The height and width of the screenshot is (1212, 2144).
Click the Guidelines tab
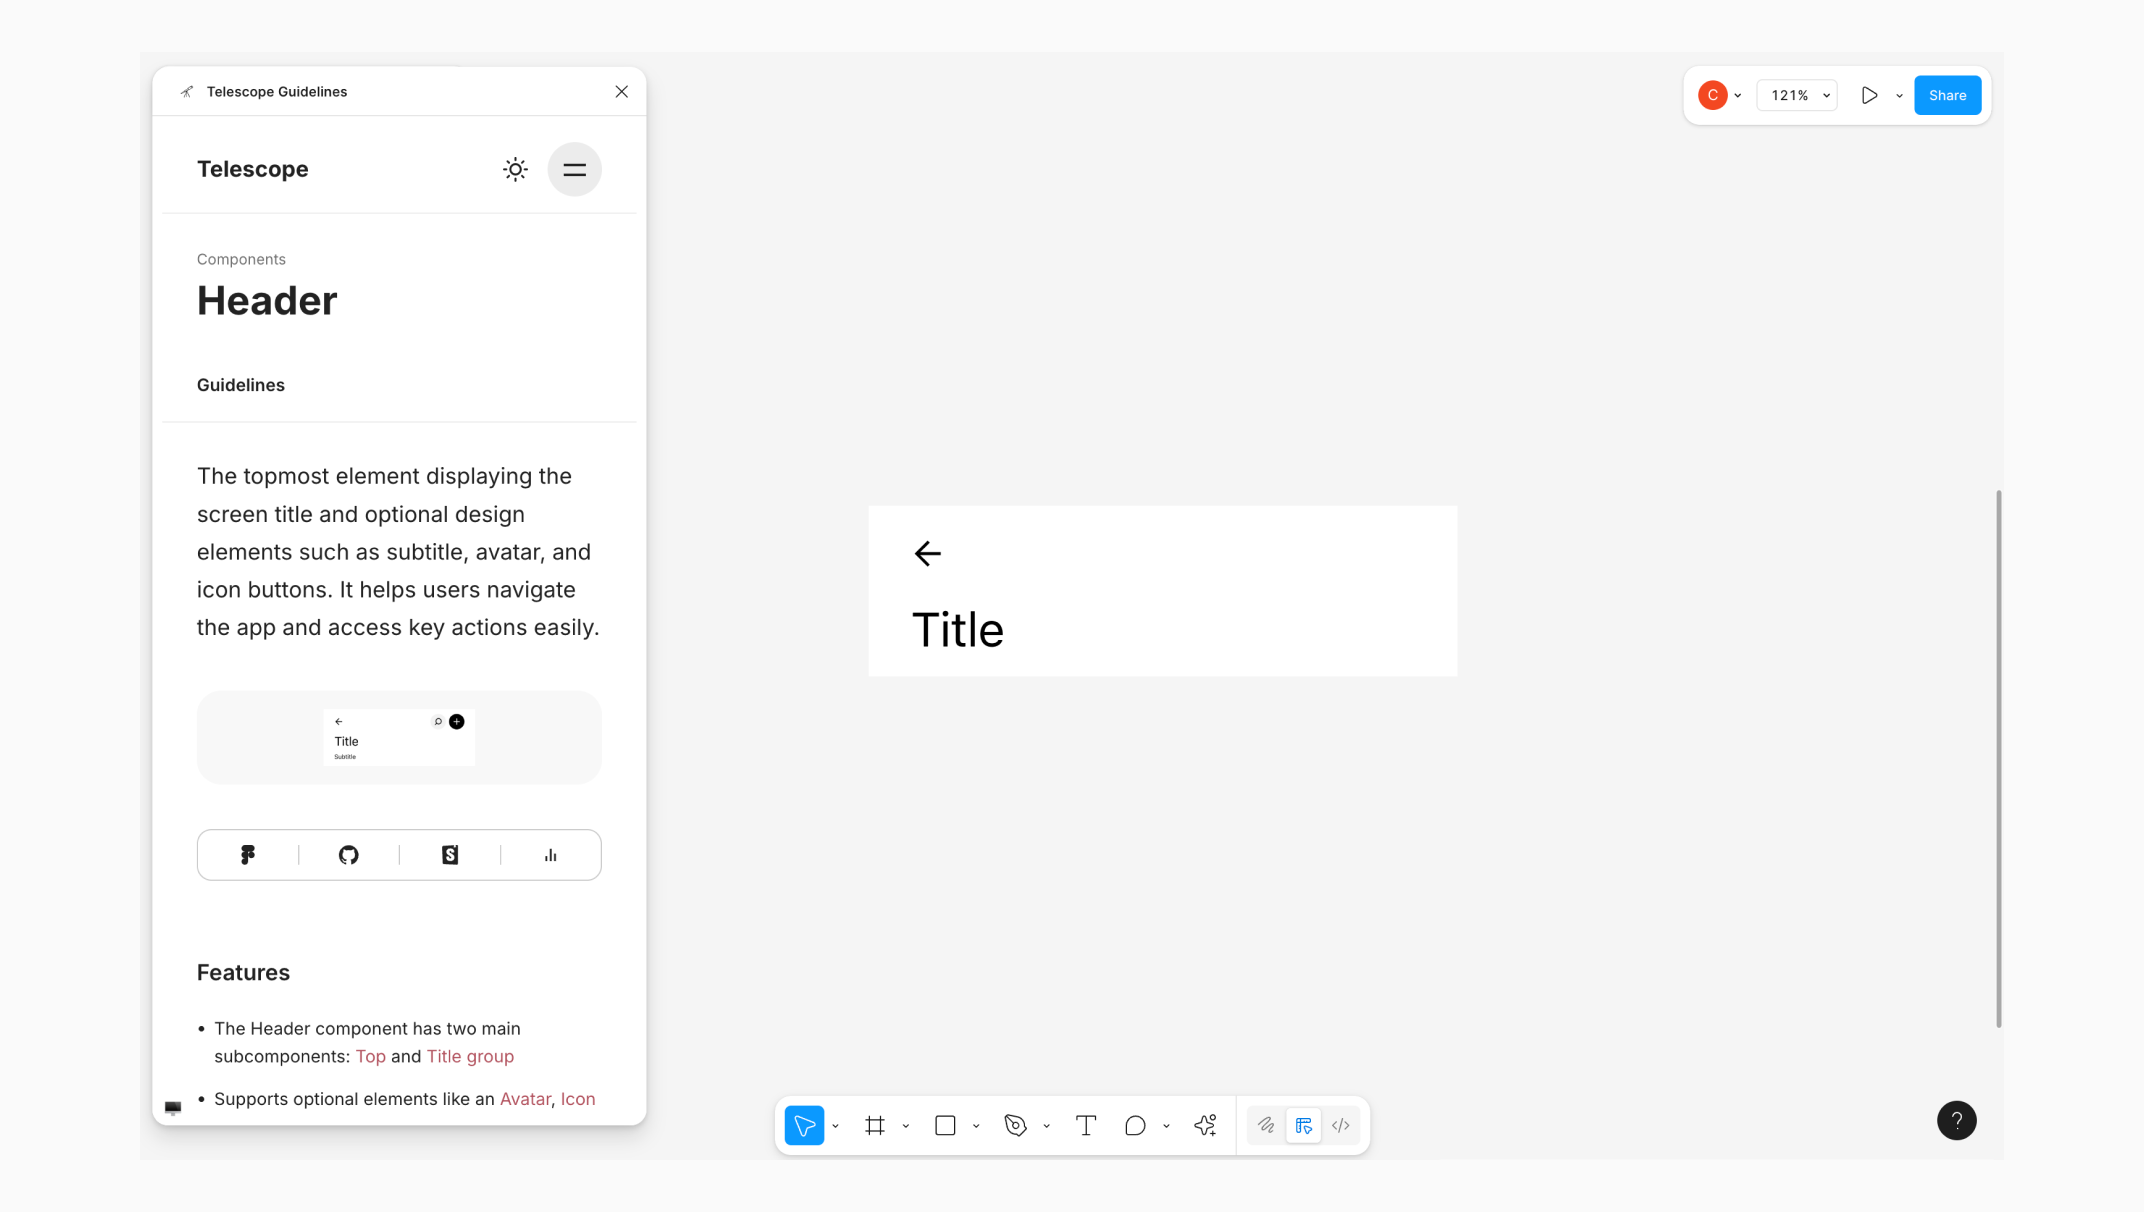(x=241, y=385)
